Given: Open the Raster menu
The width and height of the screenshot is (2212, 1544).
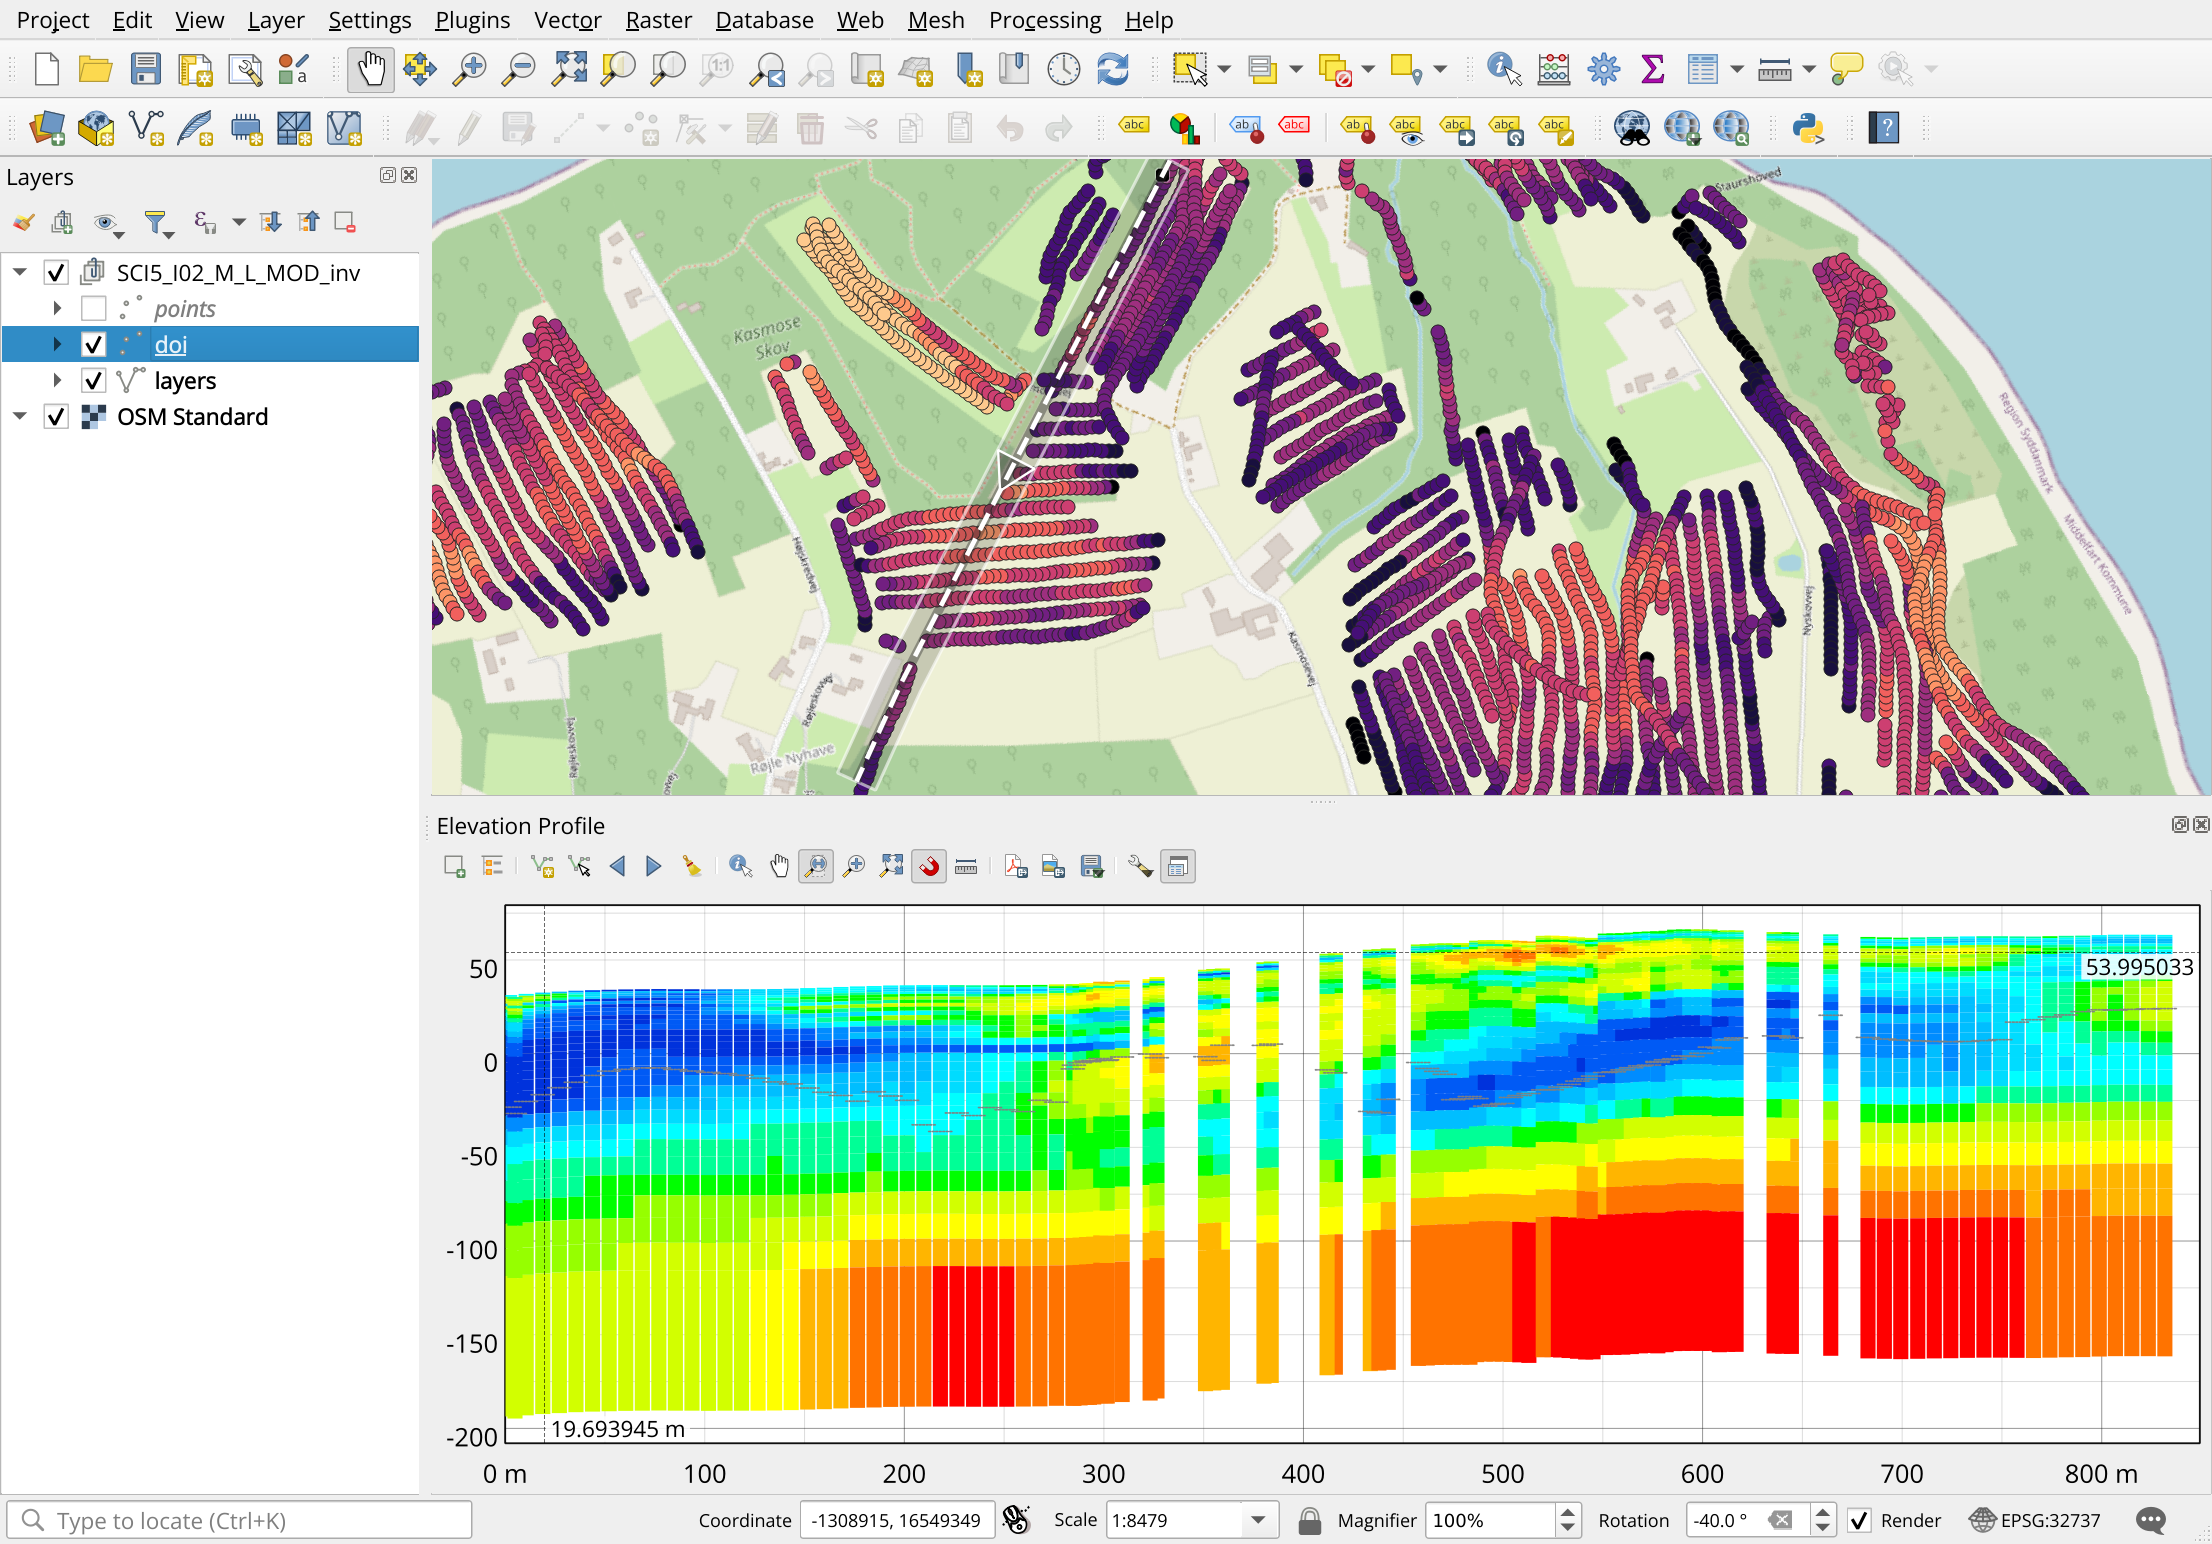Looking at the screenshot, I should pos(658,20).
